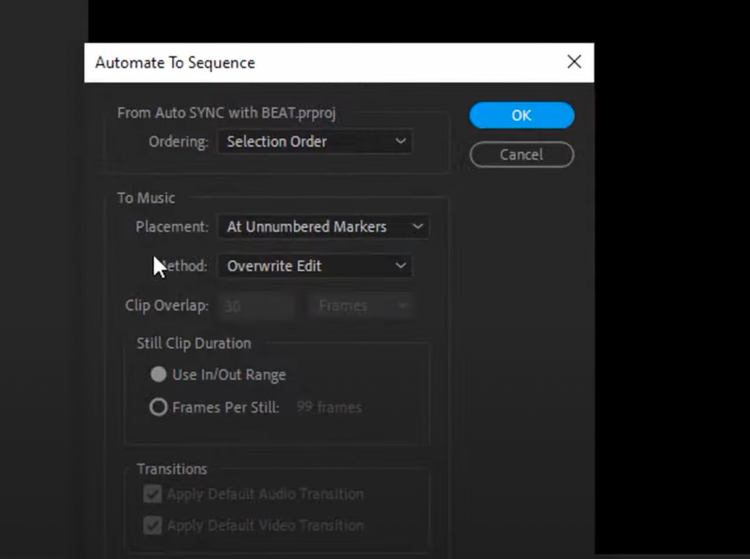750x559 pixels.
Task: Click the From Auto SYNC with BEAT.prproj label
Action: click(x=226, y=113)
